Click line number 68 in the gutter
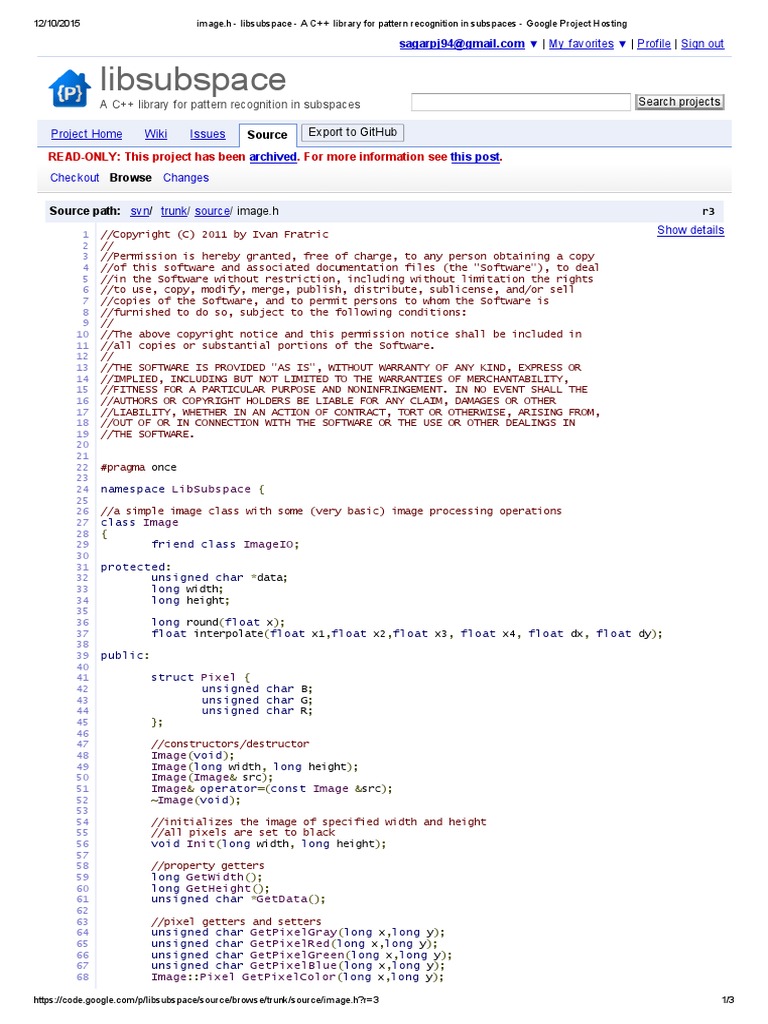Screen dimensions: 768x1024 click(82, 977)
